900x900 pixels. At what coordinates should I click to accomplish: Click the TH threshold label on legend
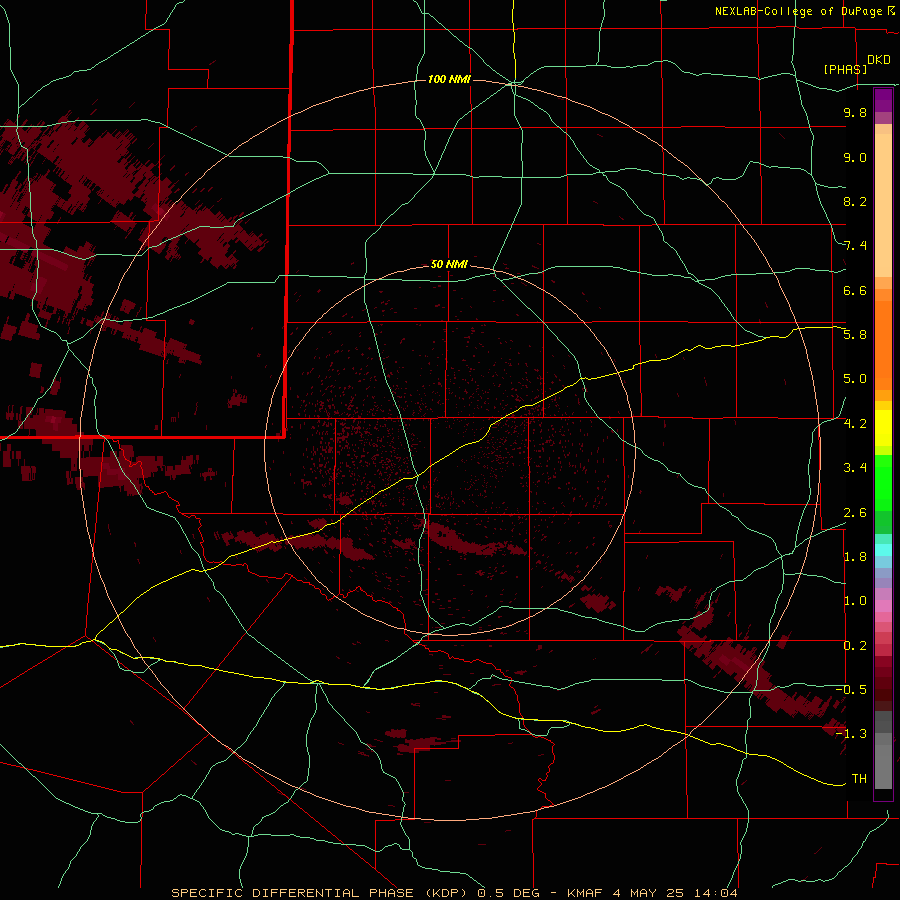coord(859,779)
